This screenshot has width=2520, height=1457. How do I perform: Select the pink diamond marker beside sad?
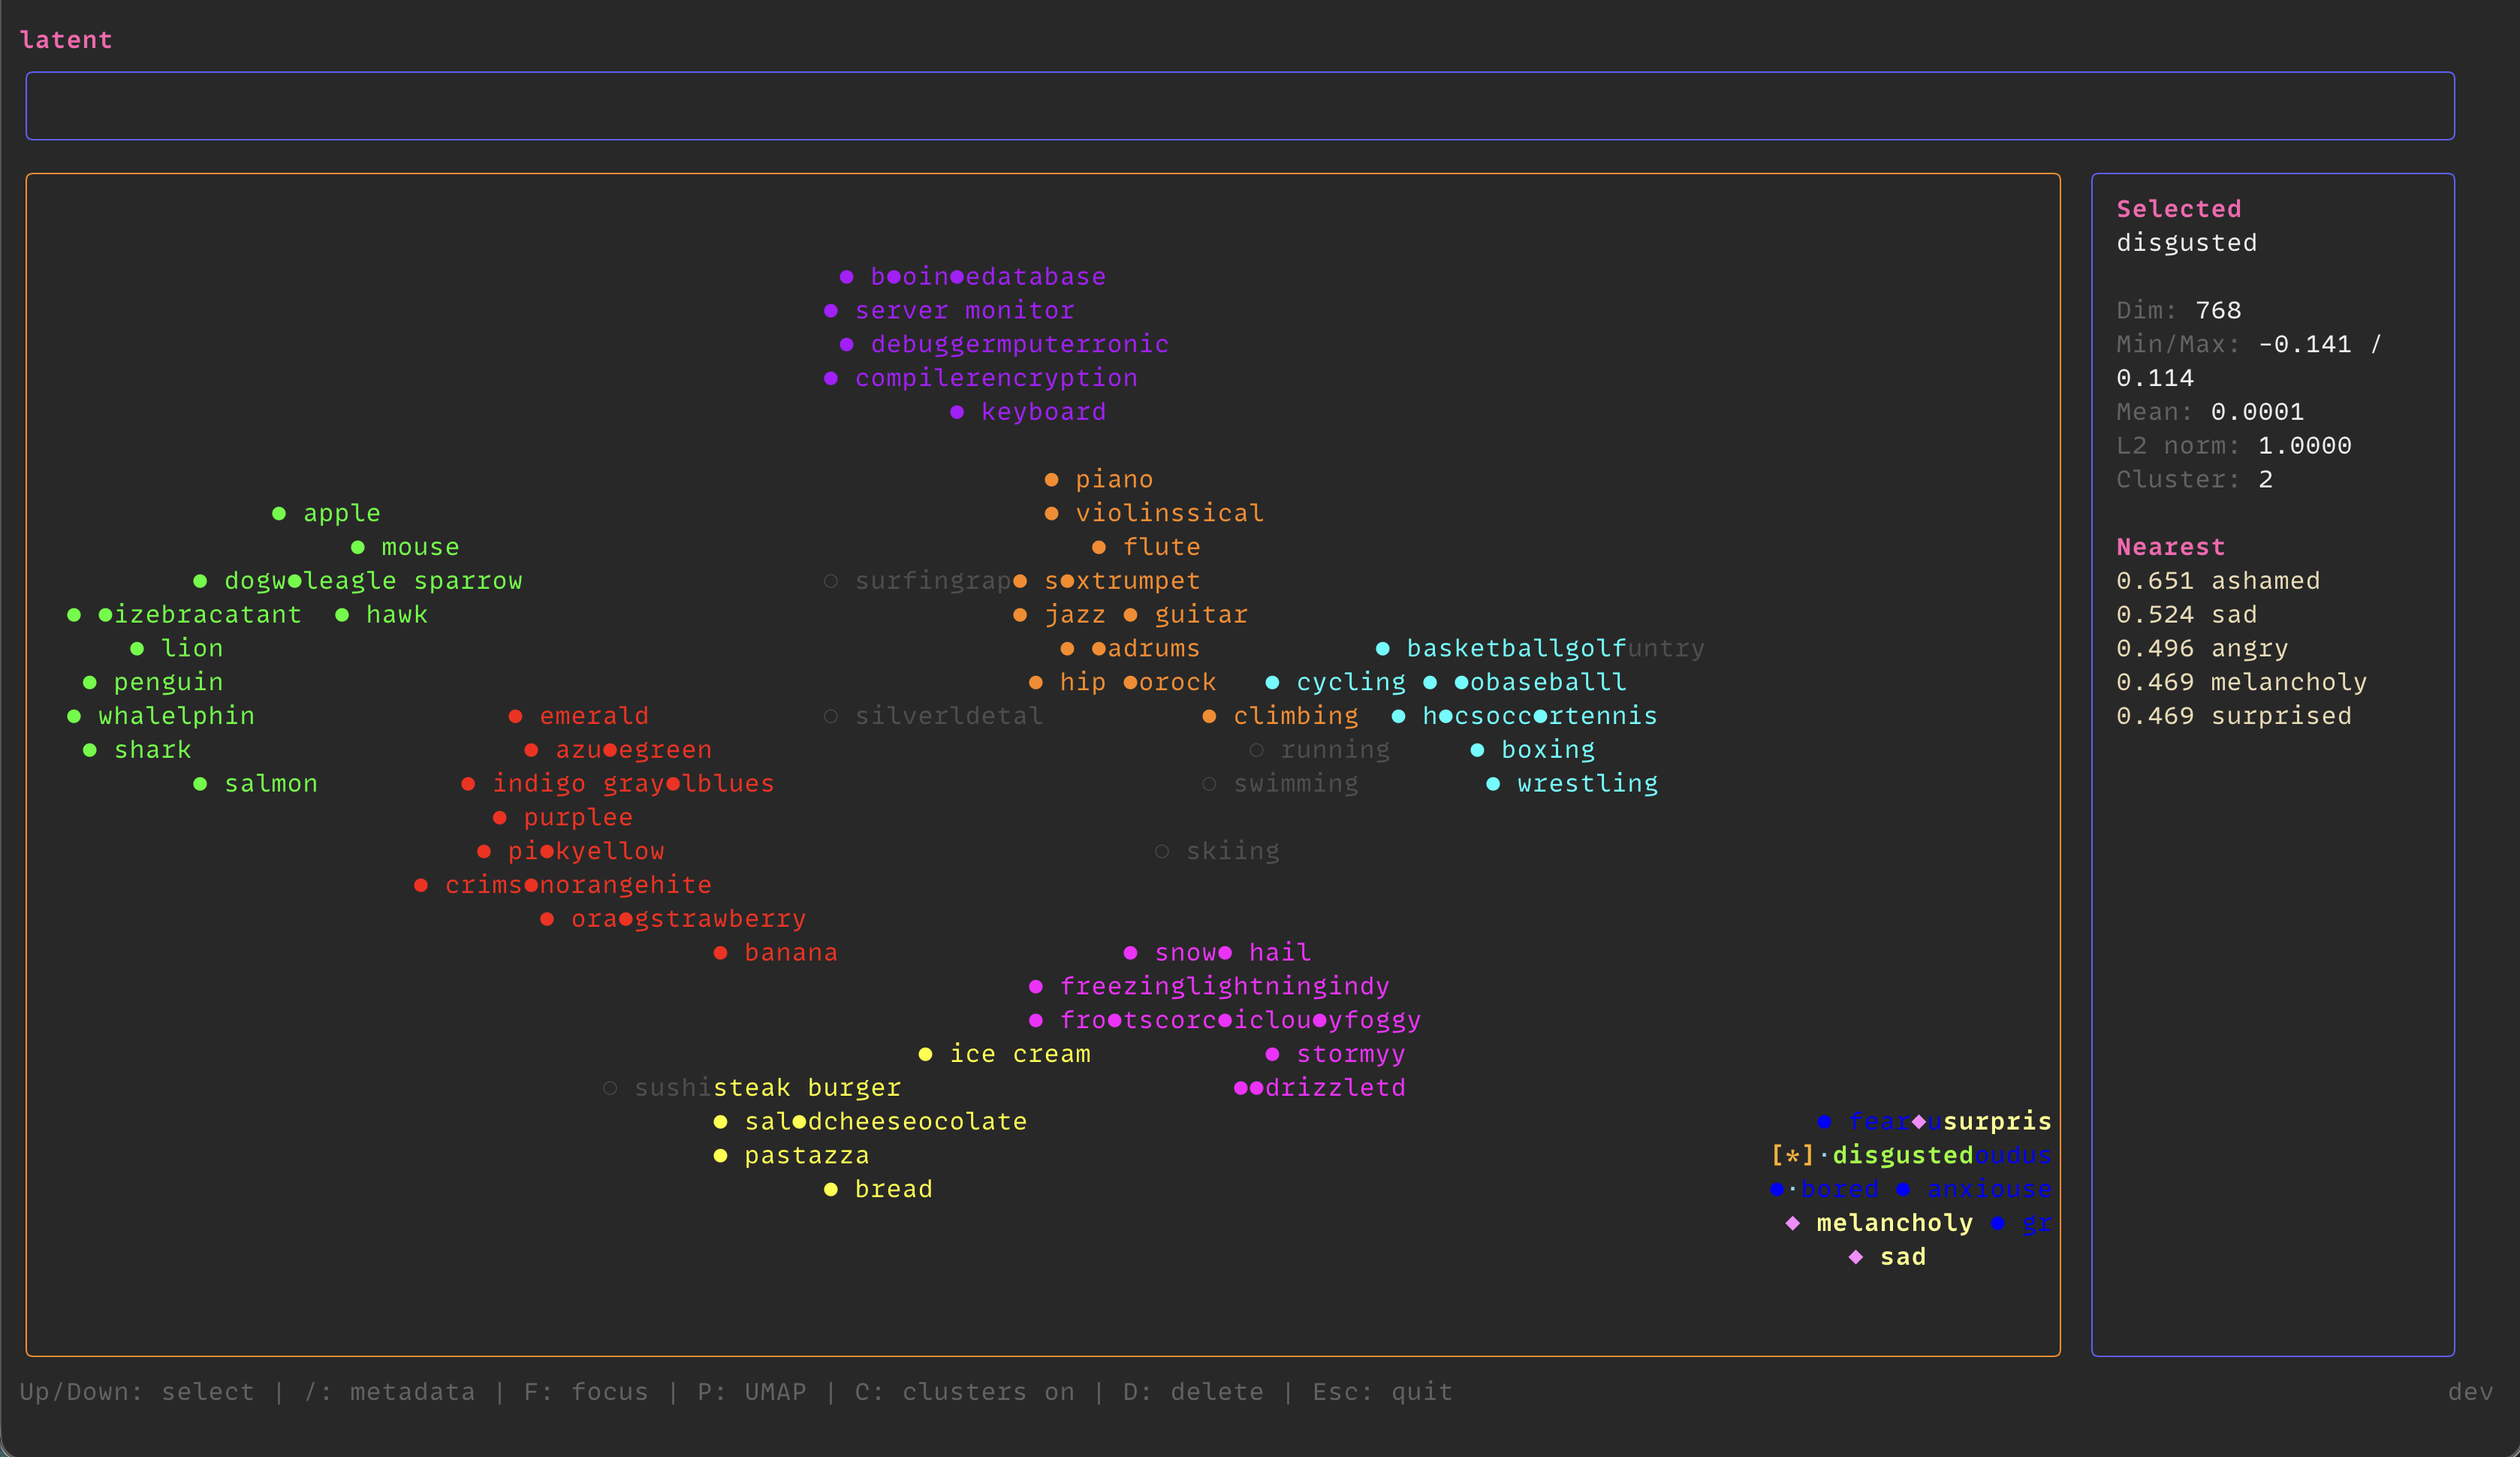point(1855,1257)
